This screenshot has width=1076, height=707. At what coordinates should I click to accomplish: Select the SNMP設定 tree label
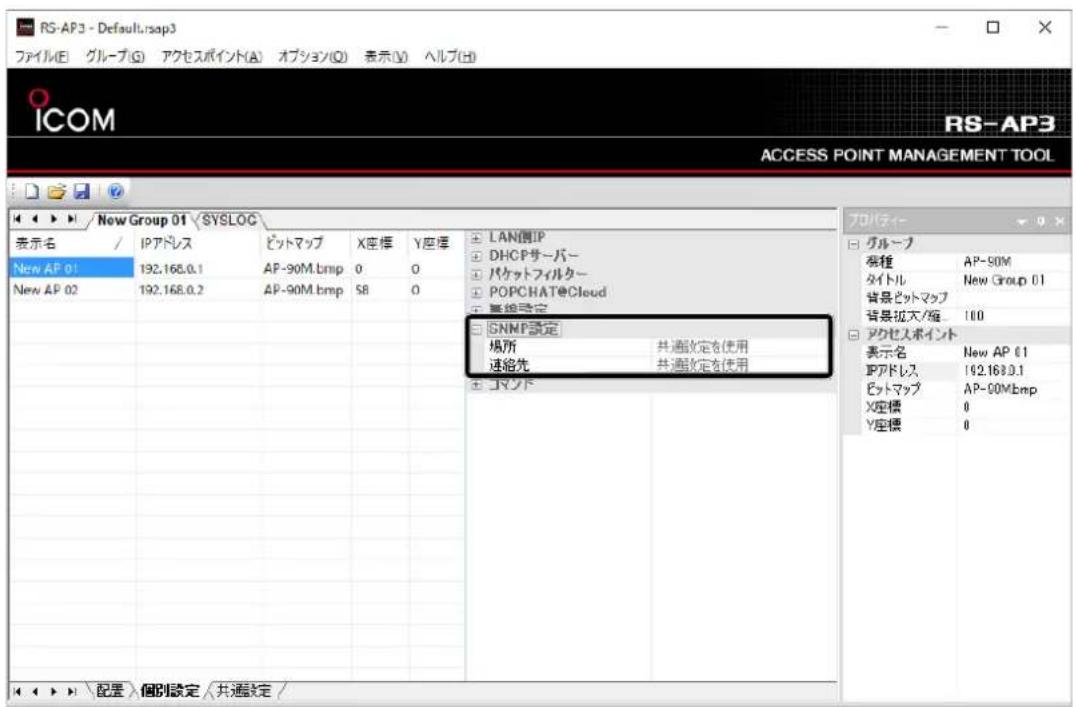(x=524, y=329)
